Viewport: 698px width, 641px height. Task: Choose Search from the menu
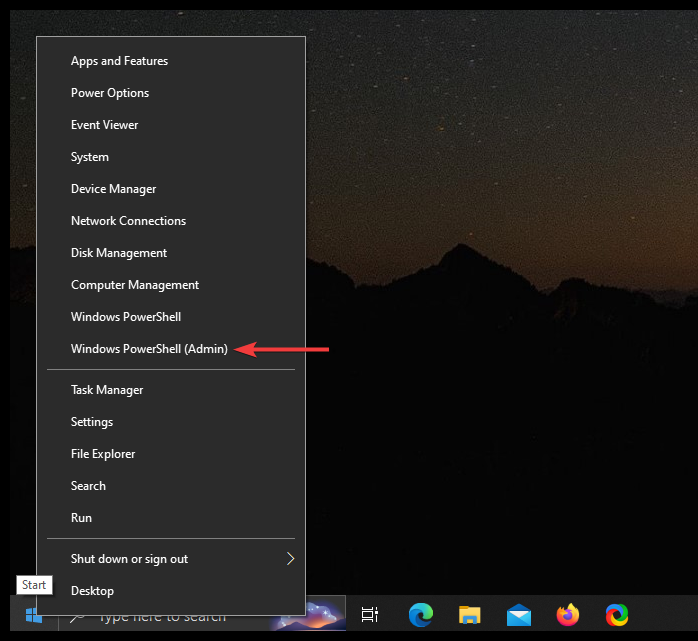click(171, 486)
